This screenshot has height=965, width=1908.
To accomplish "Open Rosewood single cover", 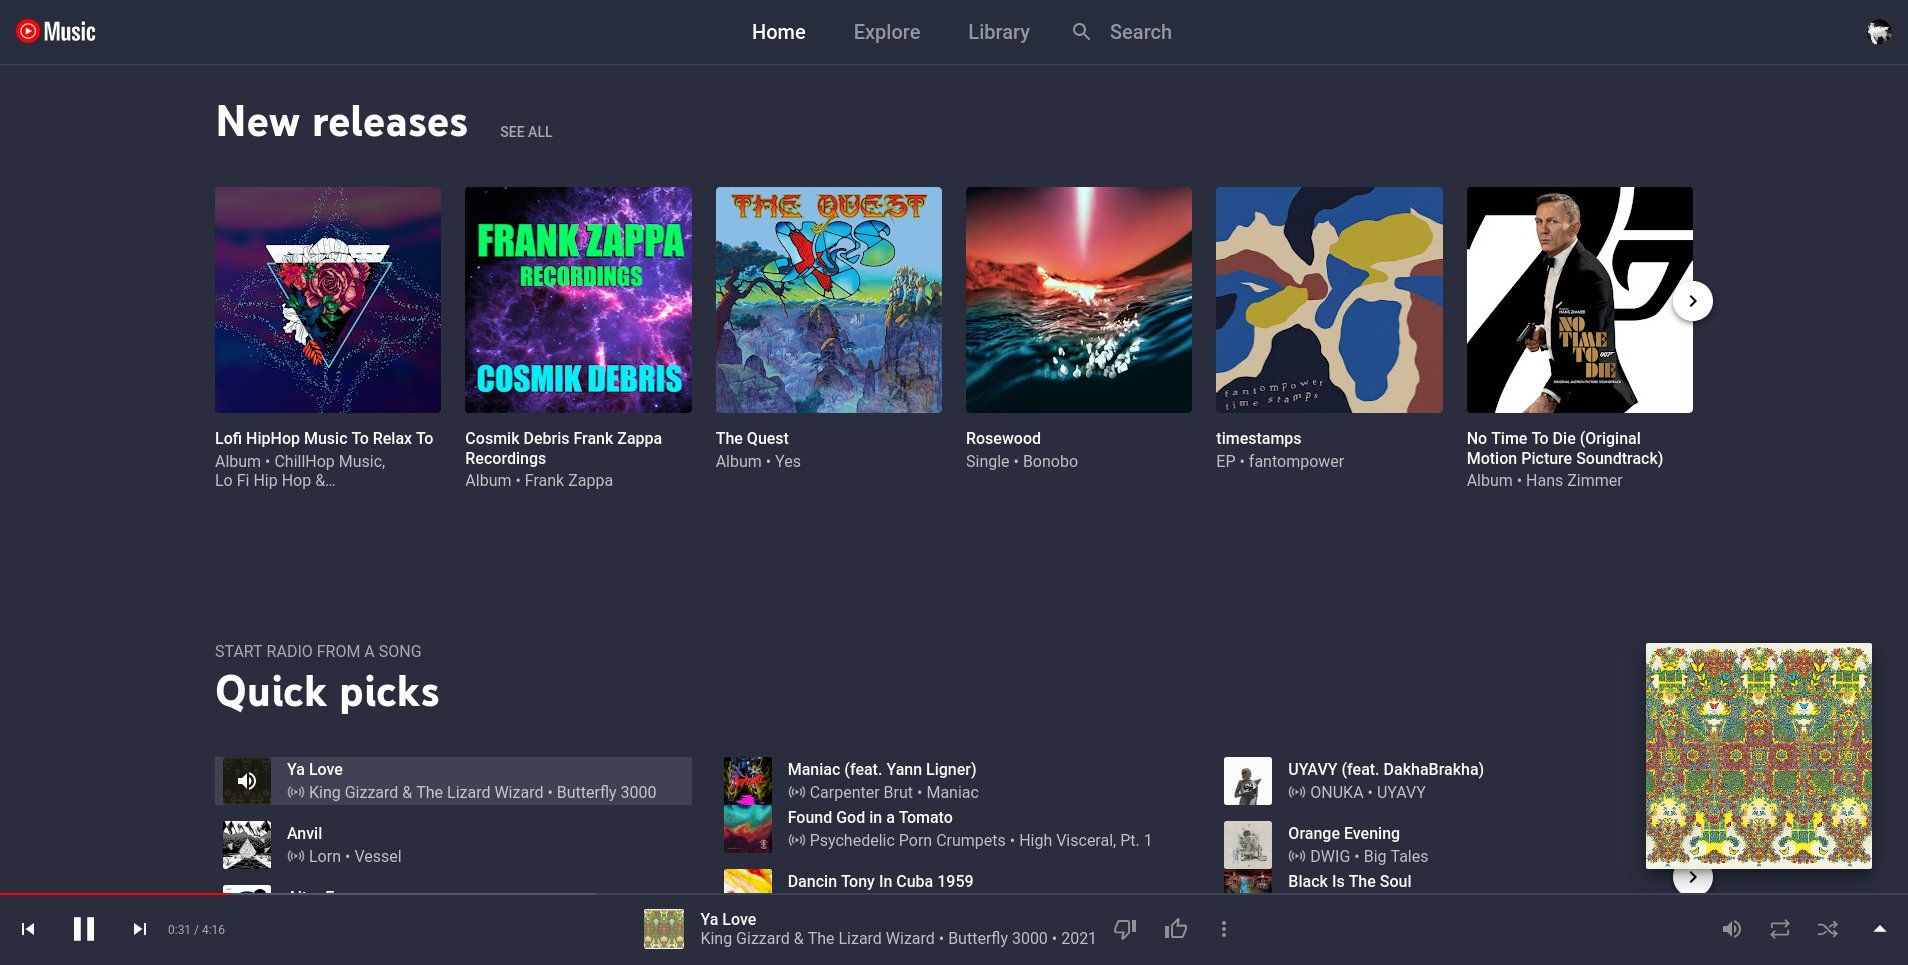I will (1079, 300).
